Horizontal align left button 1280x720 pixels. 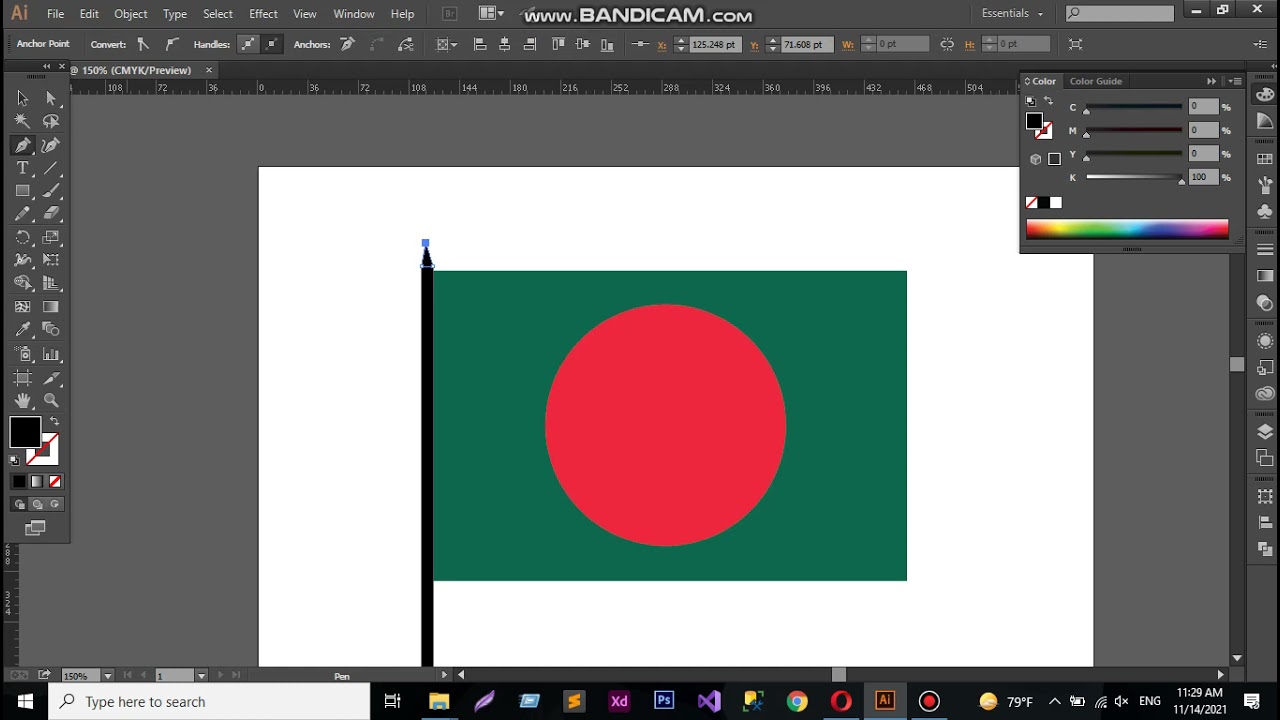coord(480,44)
